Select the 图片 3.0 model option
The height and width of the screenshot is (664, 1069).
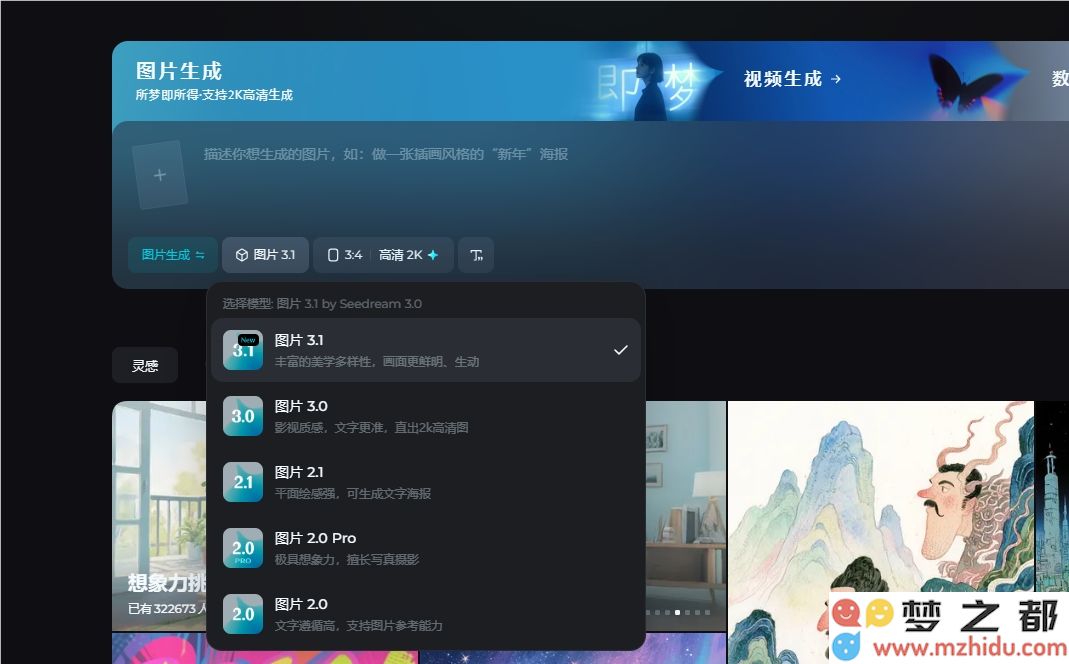[426, 416]
